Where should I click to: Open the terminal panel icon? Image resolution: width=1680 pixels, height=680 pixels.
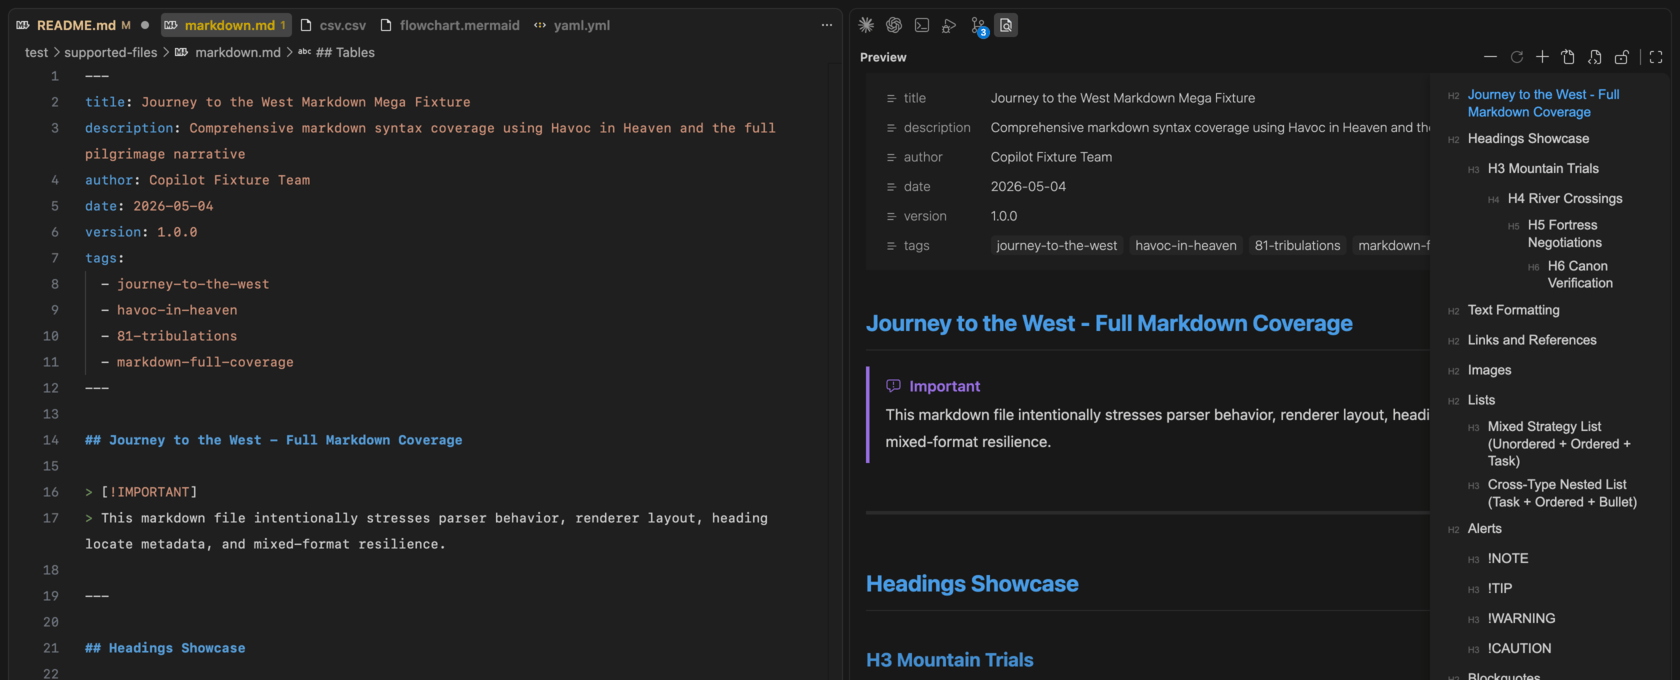(x=922, y=25)
